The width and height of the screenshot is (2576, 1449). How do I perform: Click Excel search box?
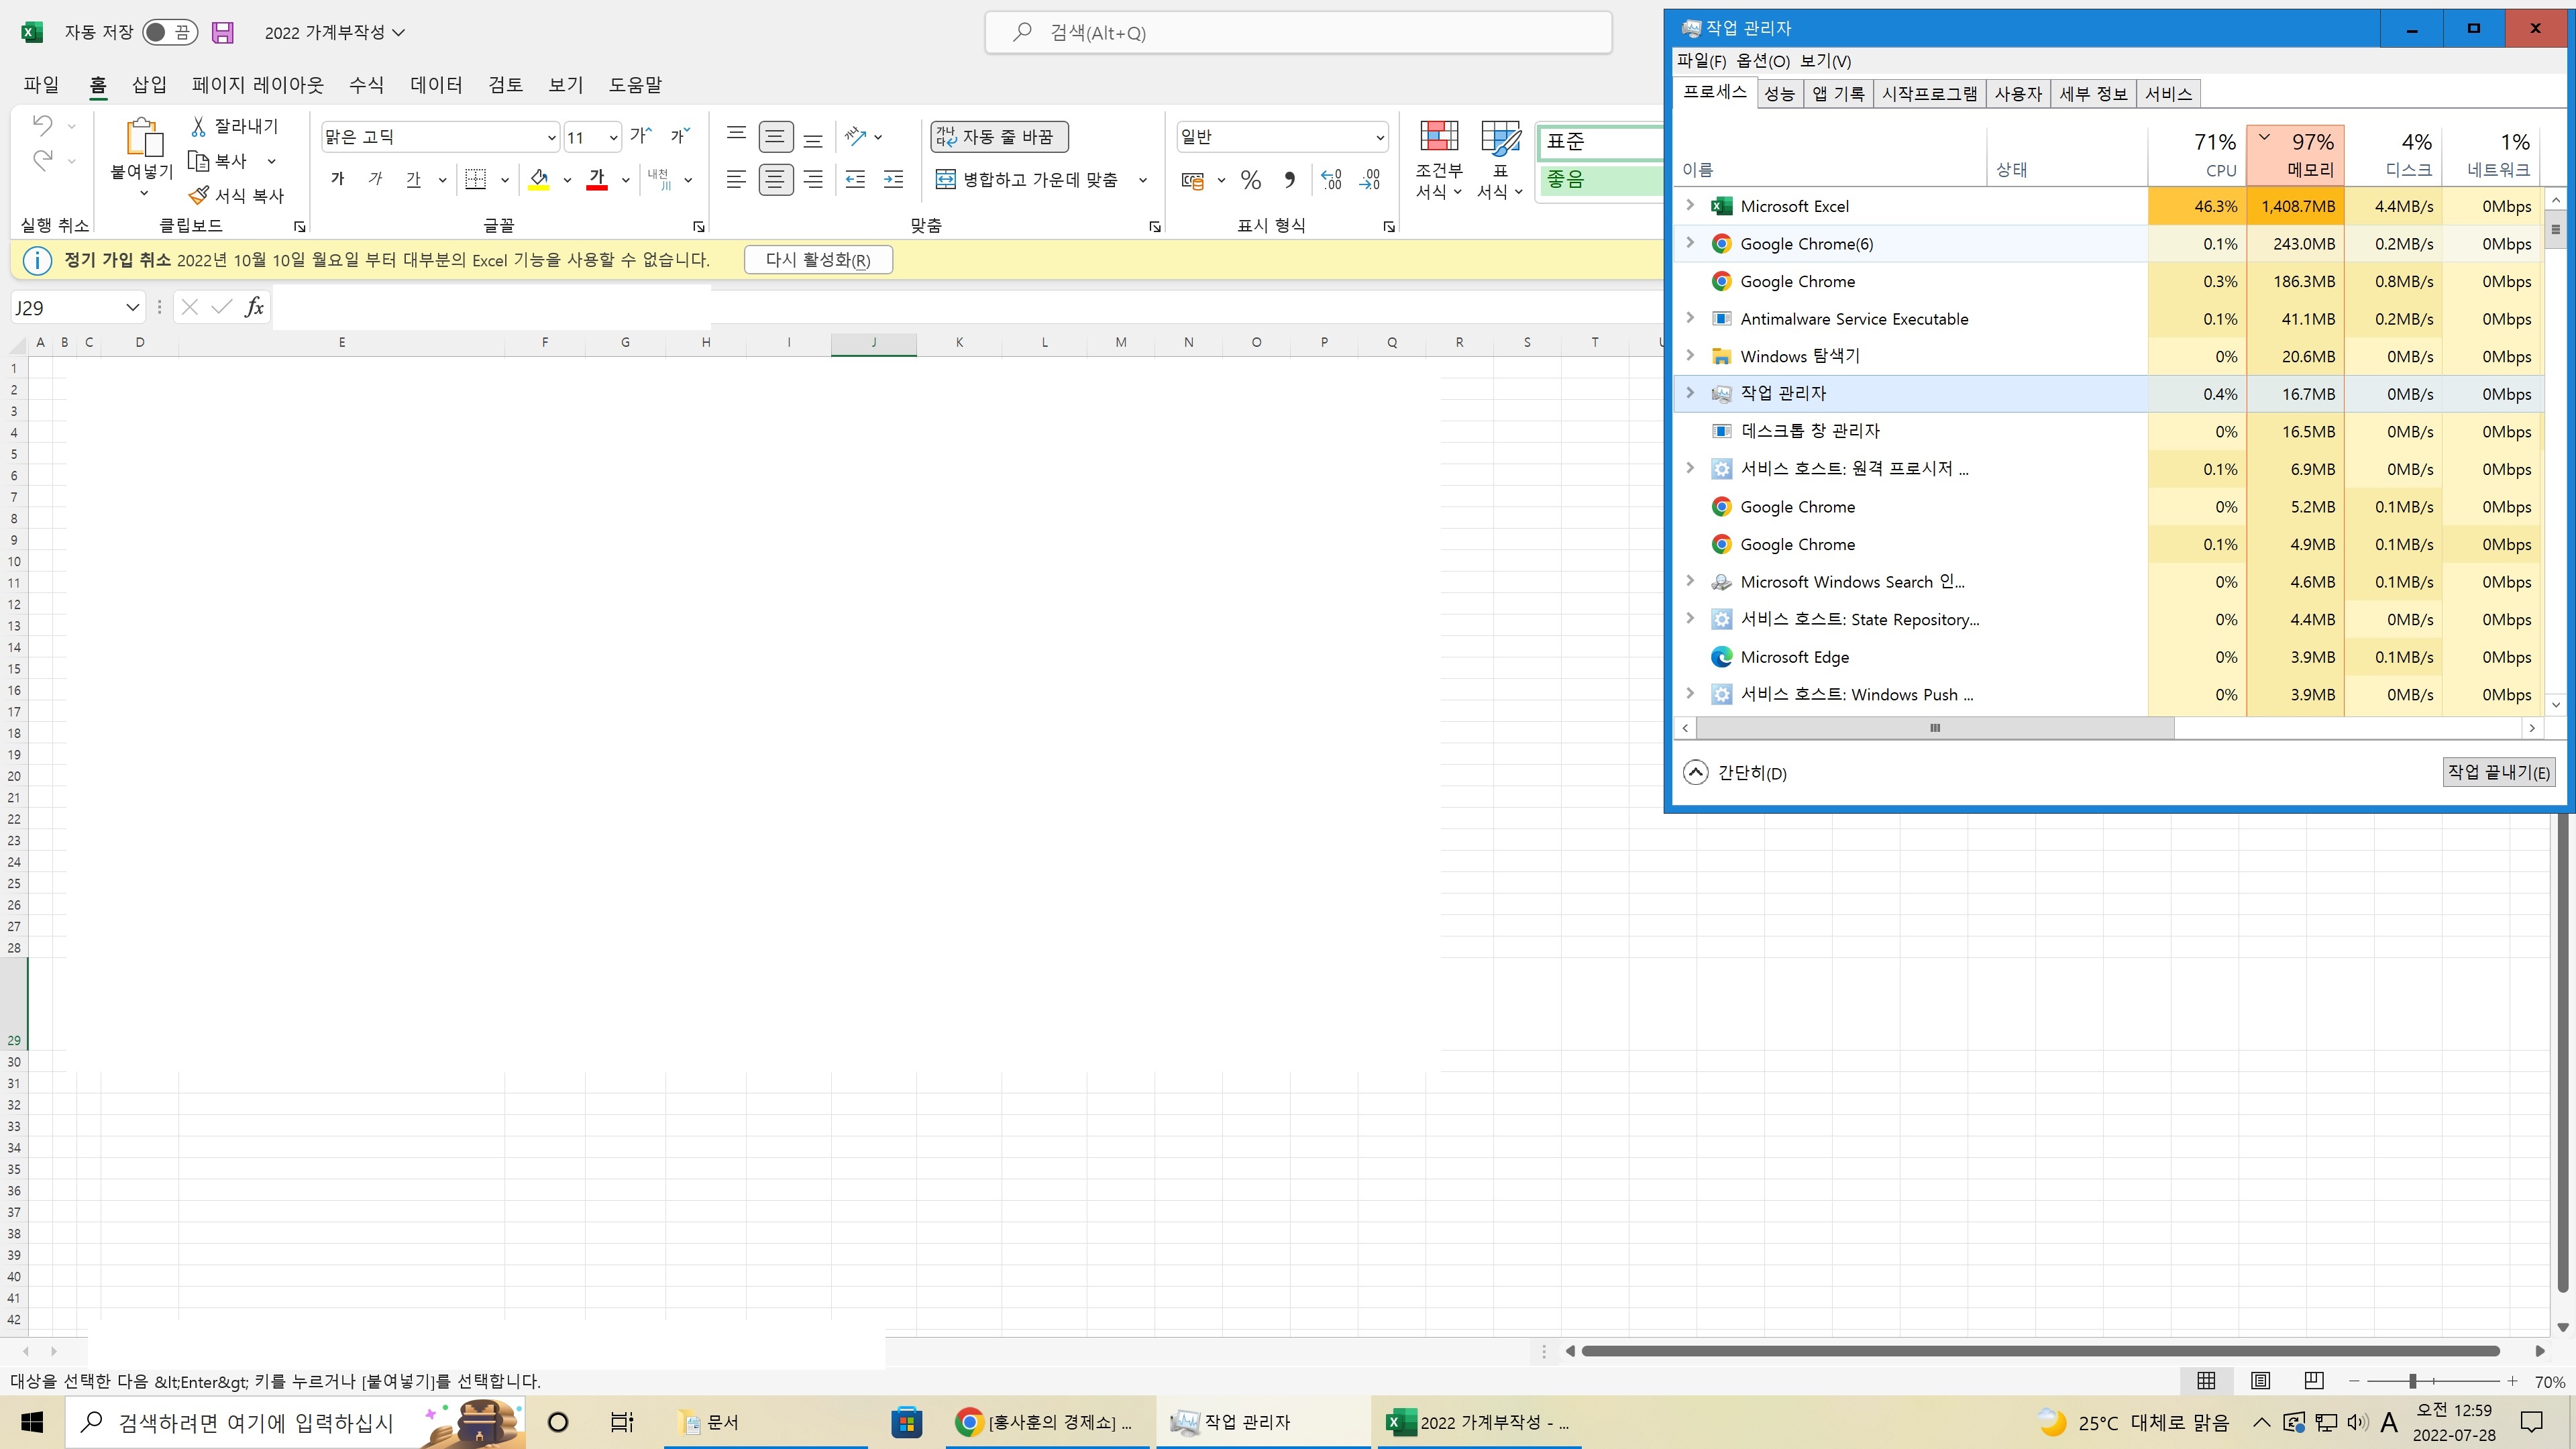pos(1298,32)
